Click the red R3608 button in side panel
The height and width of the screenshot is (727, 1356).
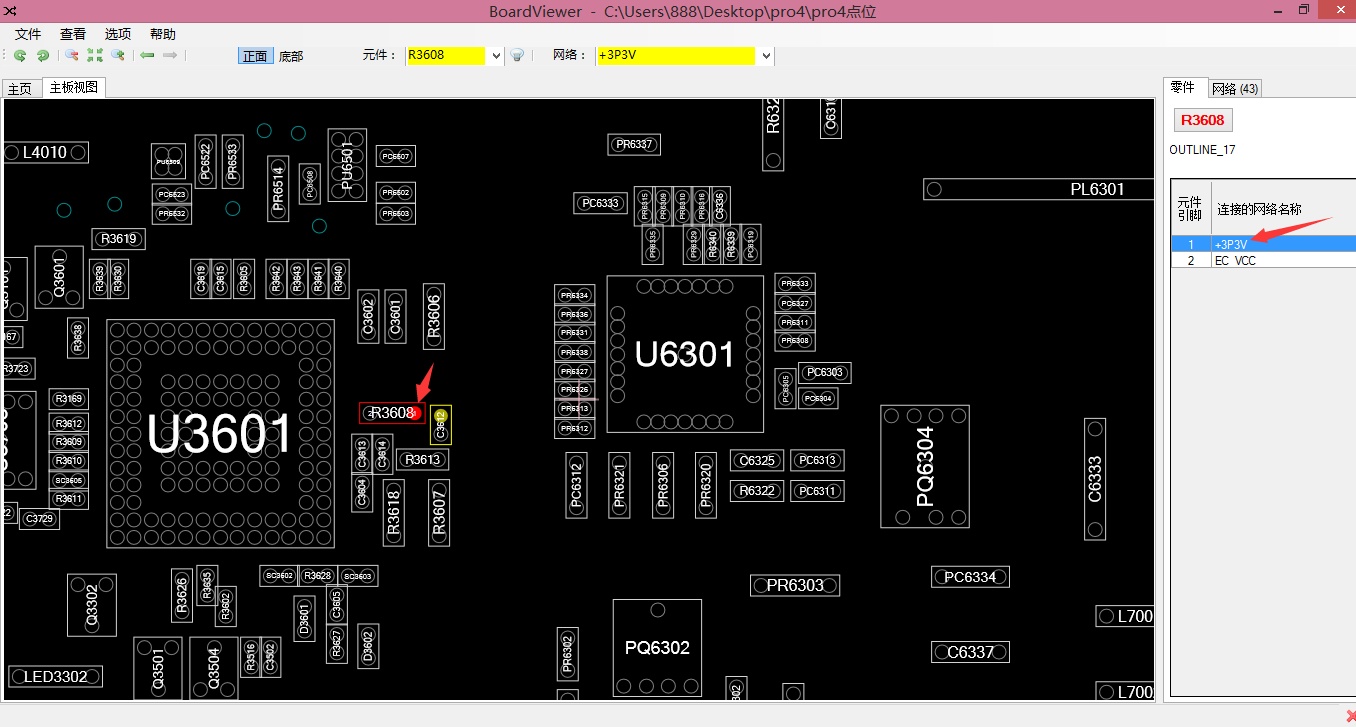coord(1202,120)
